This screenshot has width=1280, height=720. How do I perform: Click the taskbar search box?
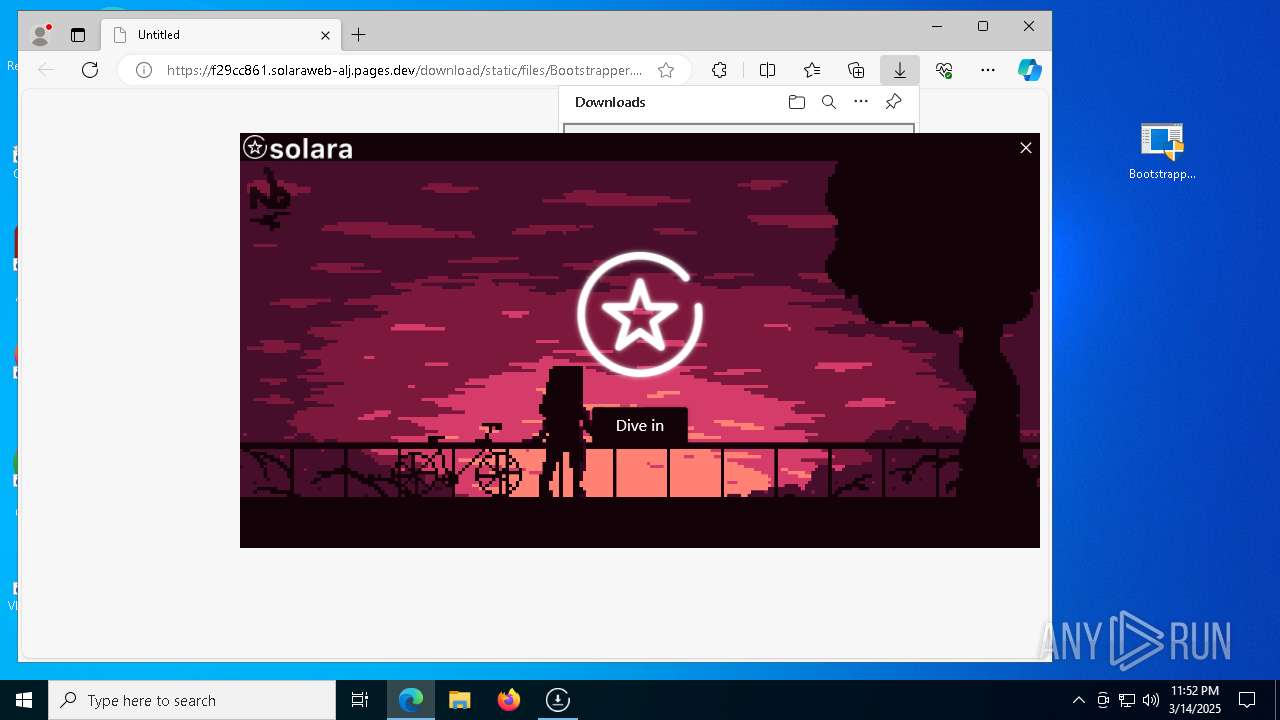tap(192, 700)
